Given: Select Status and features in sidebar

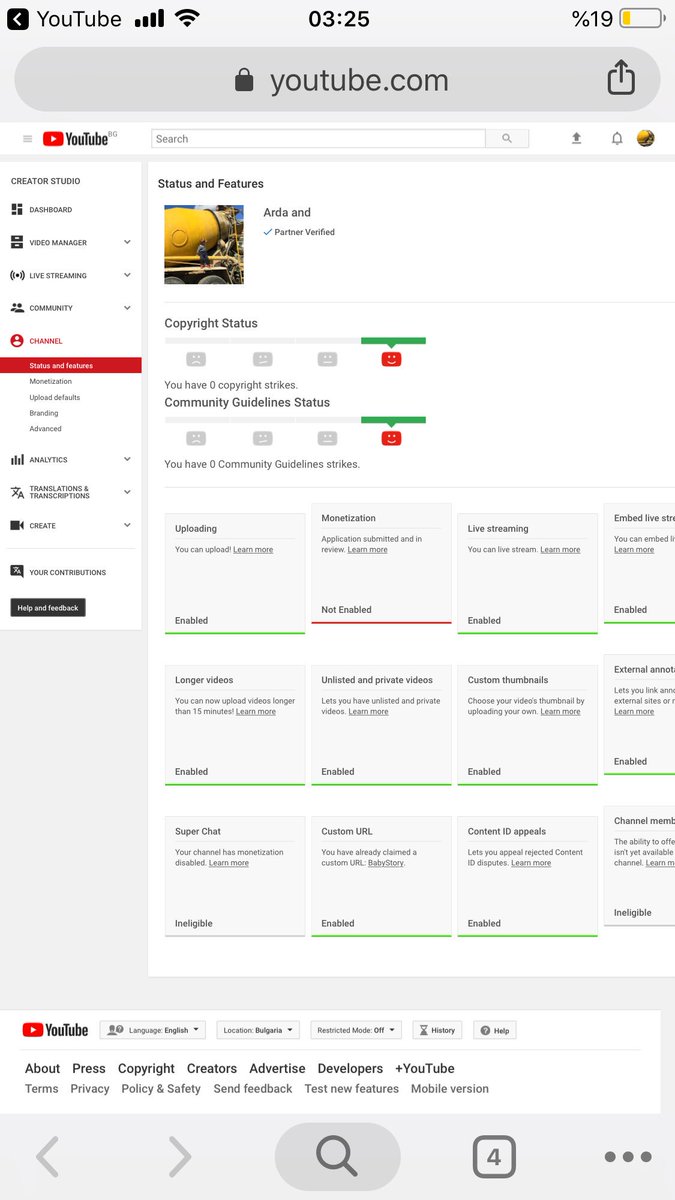Looking at the screenshot, I should 71,366.
